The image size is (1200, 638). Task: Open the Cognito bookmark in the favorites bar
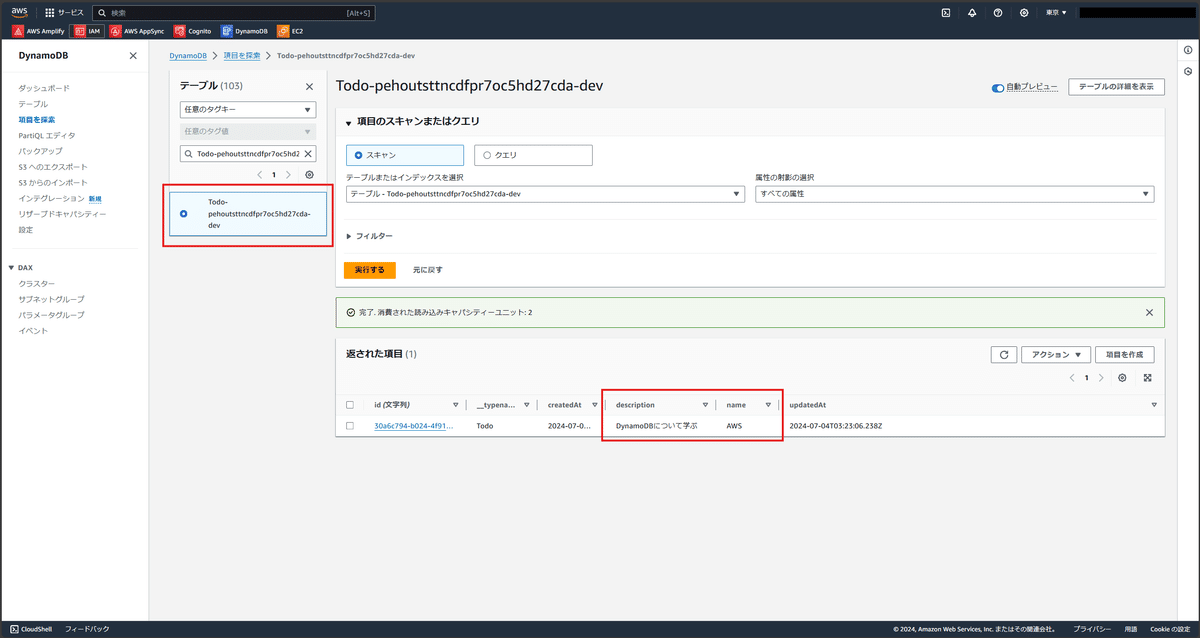click(x=192, y=31)
